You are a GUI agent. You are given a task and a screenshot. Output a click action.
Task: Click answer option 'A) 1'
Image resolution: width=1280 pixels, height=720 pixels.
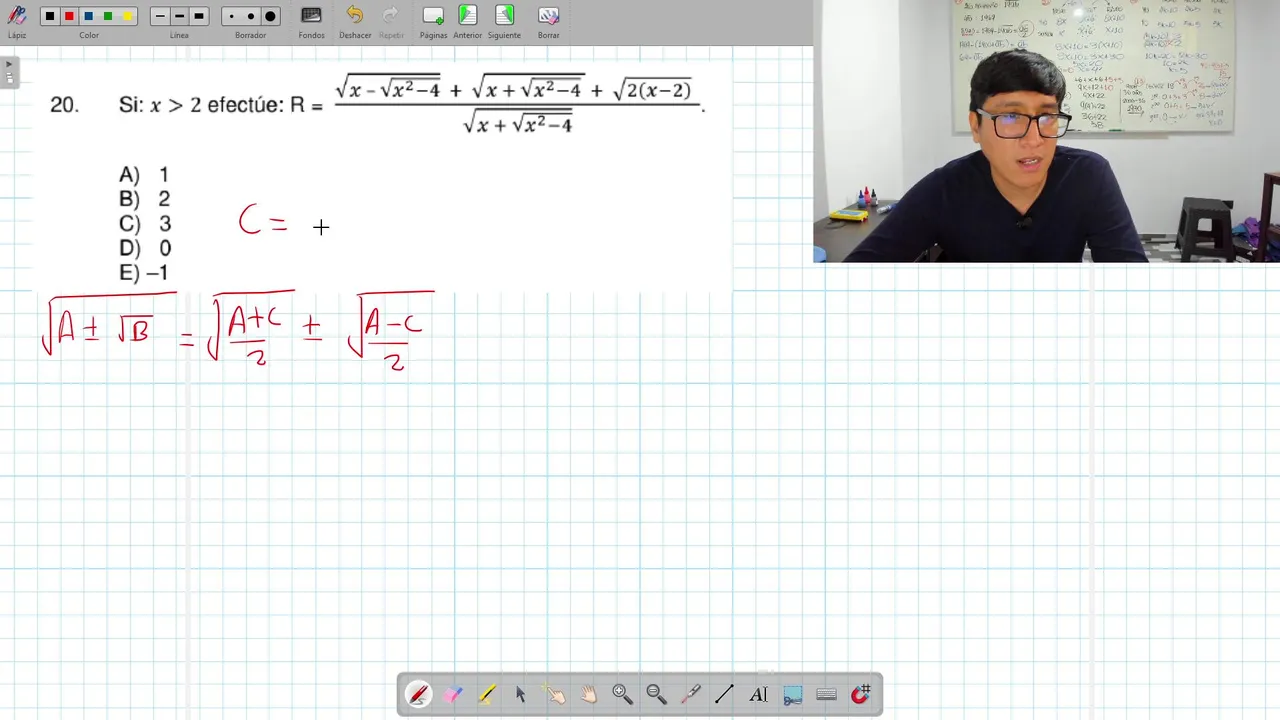144,175
